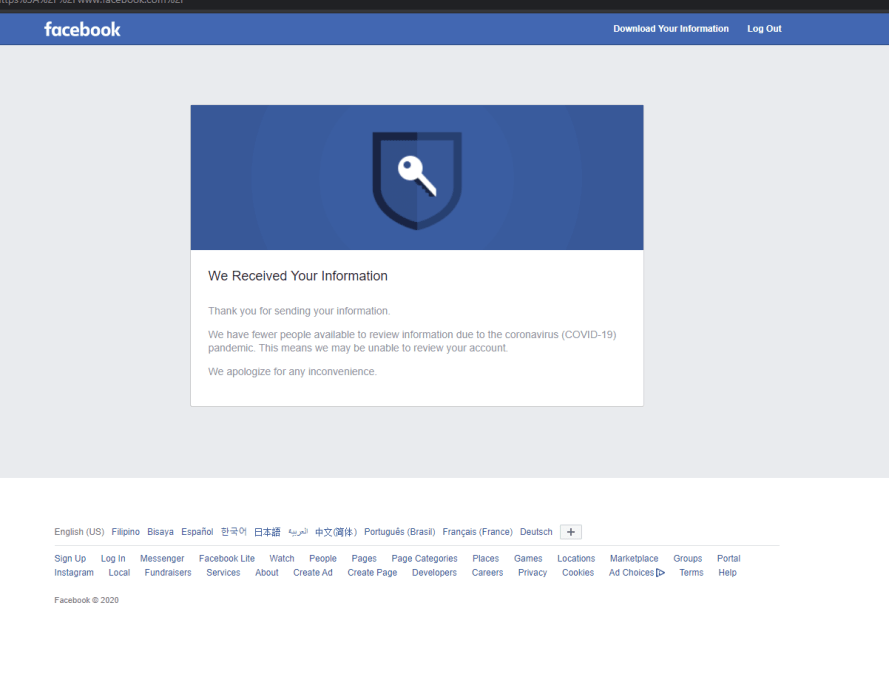Open the Local footer link
889x677 pixels.
[x=119, y=573]
